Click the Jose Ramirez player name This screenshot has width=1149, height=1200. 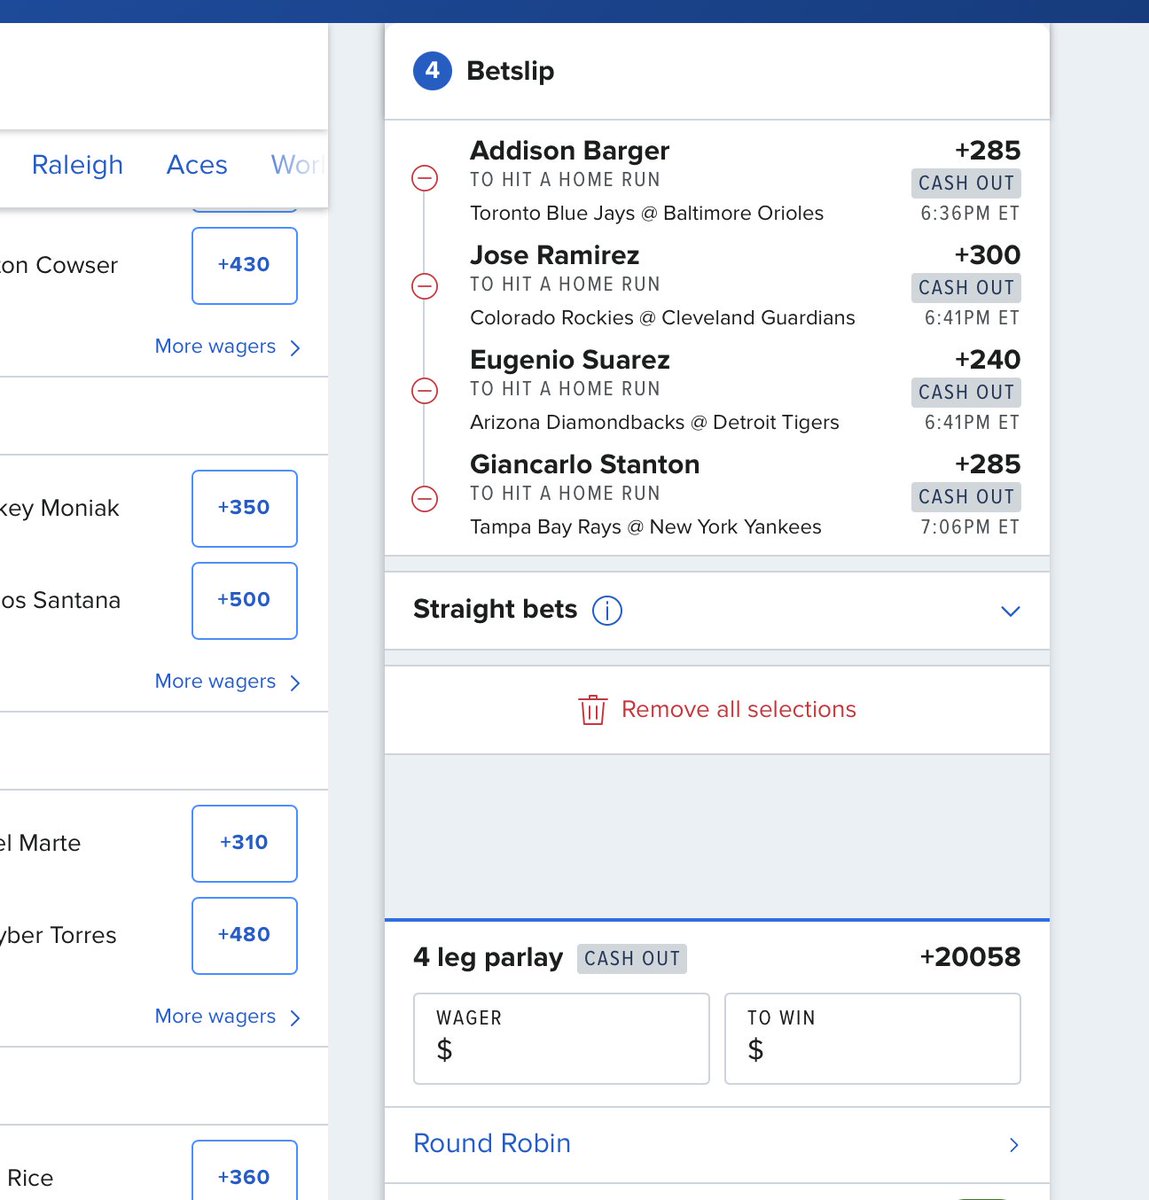click(x=555, y=256)
